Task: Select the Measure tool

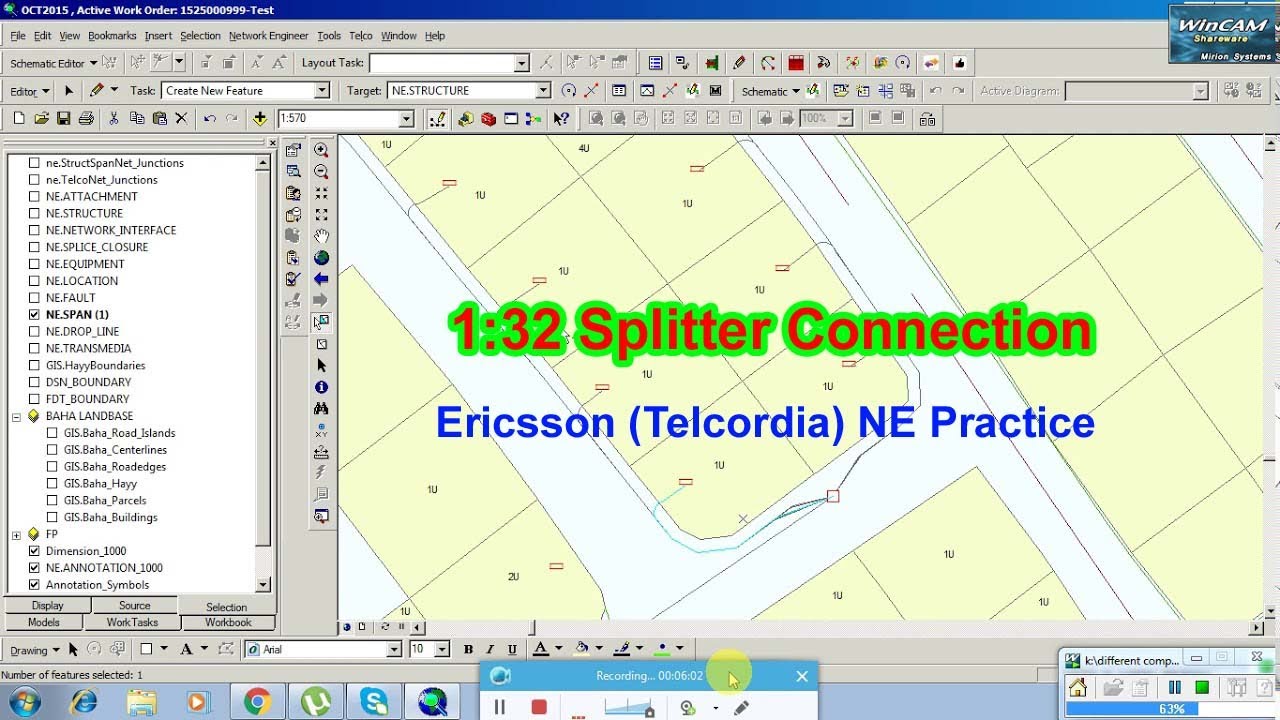Action: click(x=321, y=452)
